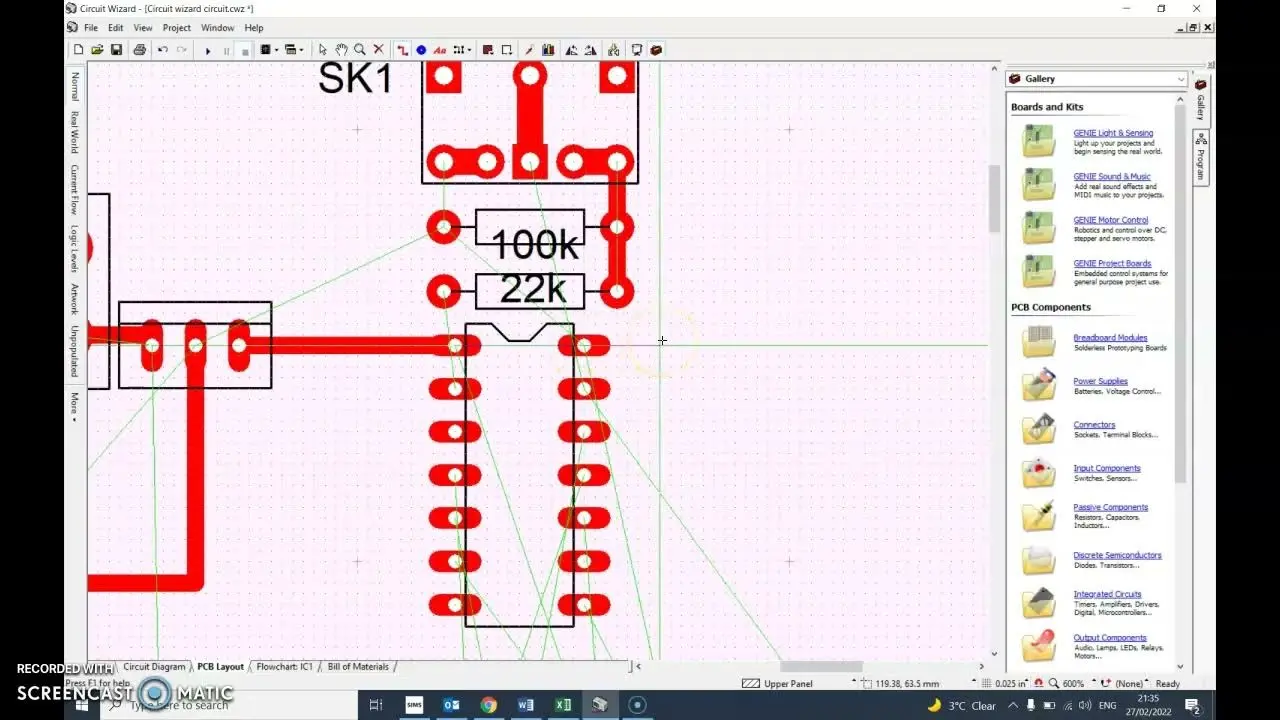Open the Integrated Circuits link
Screen dimensions: 1280x720
(1107, 594)
